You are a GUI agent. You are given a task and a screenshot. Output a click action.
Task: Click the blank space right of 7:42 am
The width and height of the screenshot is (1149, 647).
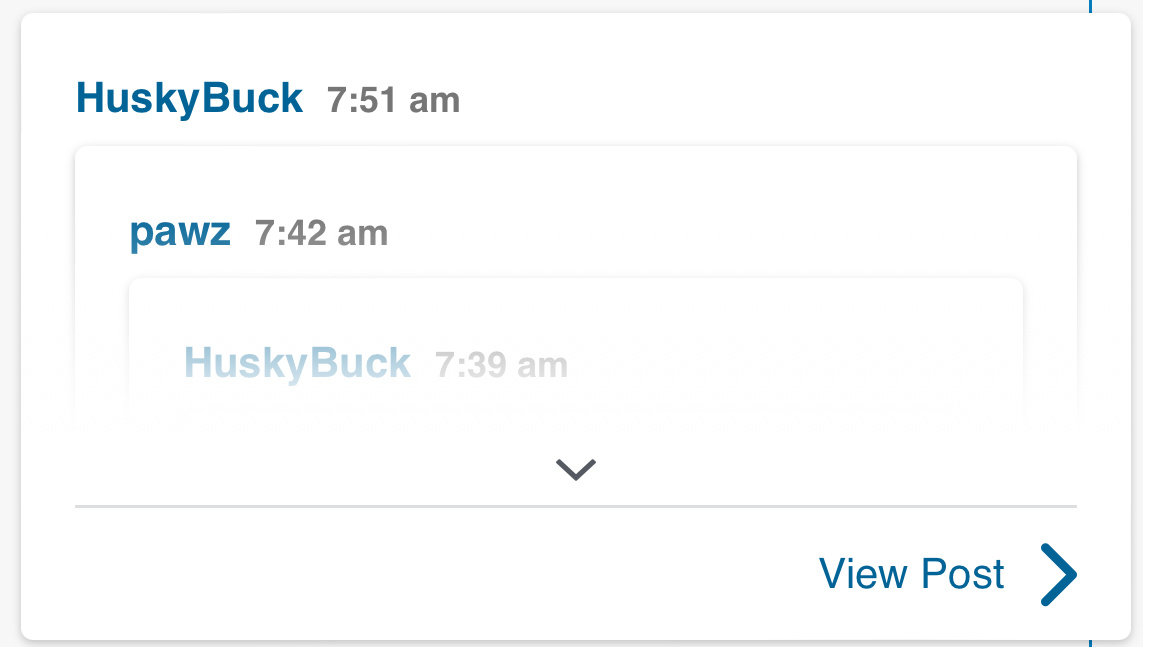pyautogui.click(x=700, y=234)
